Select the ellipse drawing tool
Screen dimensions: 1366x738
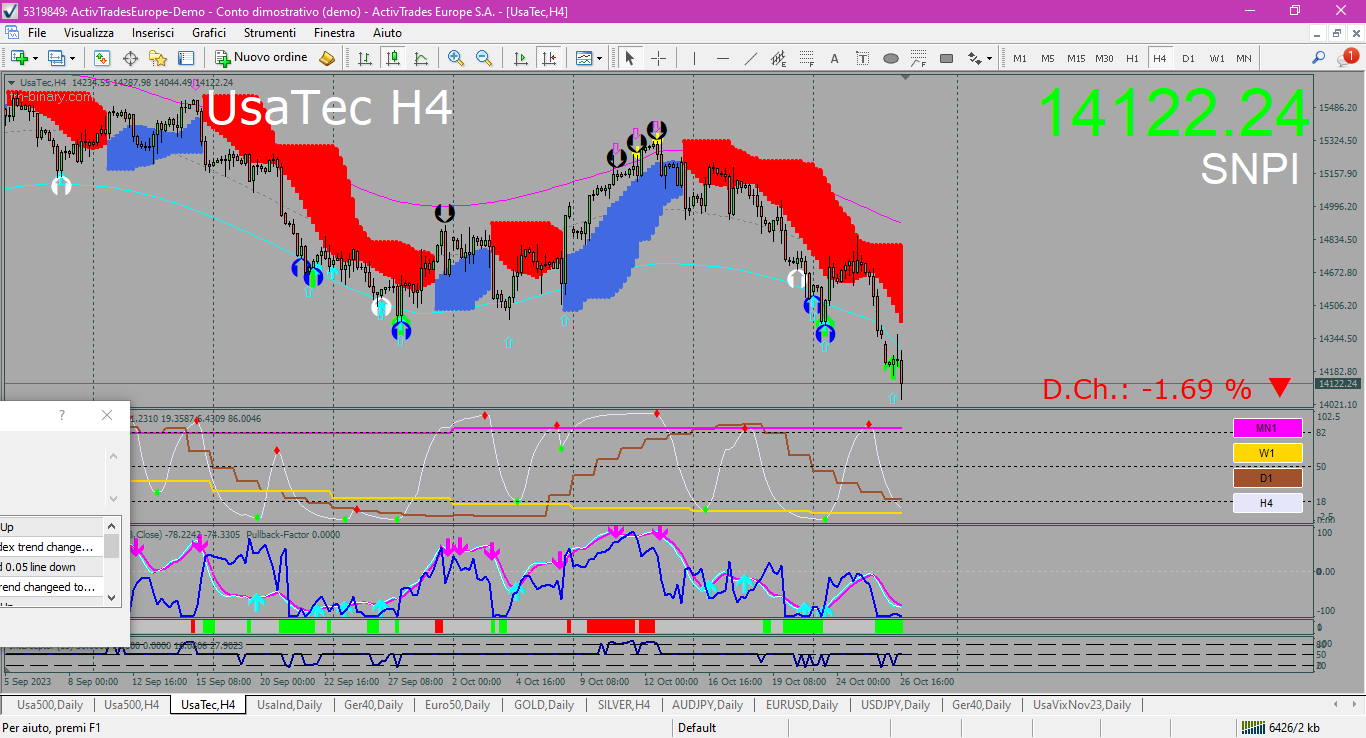point(890,58)
